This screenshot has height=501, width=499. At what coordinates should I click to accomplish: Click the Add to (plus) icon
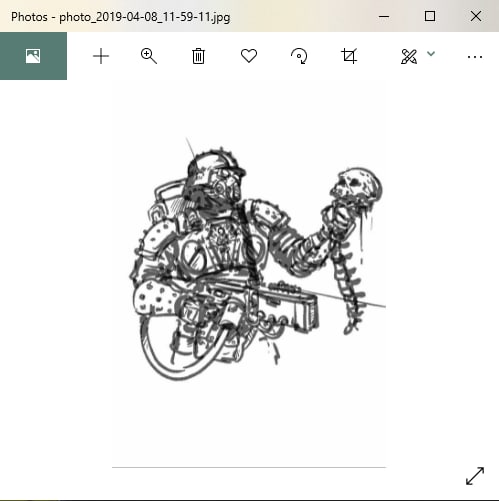(x=101, y=56)
